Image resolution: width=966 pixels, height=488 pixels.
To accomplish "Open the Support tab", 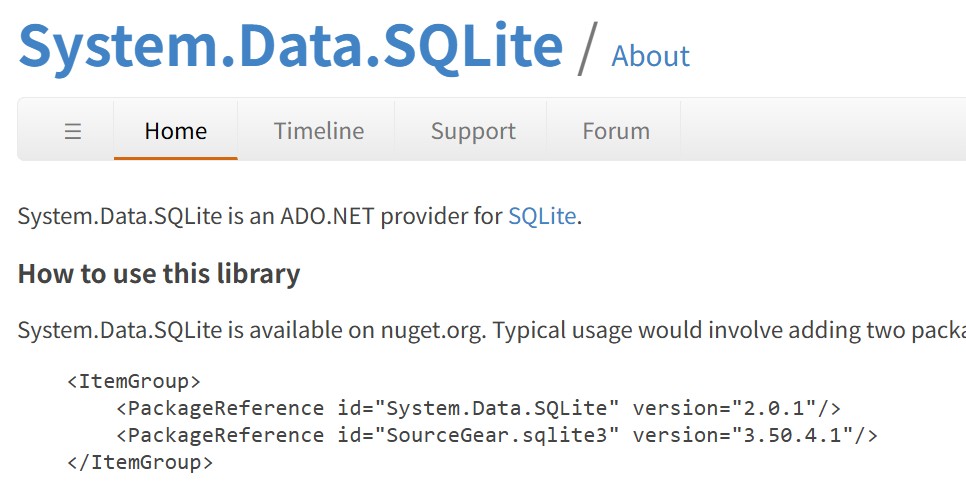I will click(x=473, y=131).
